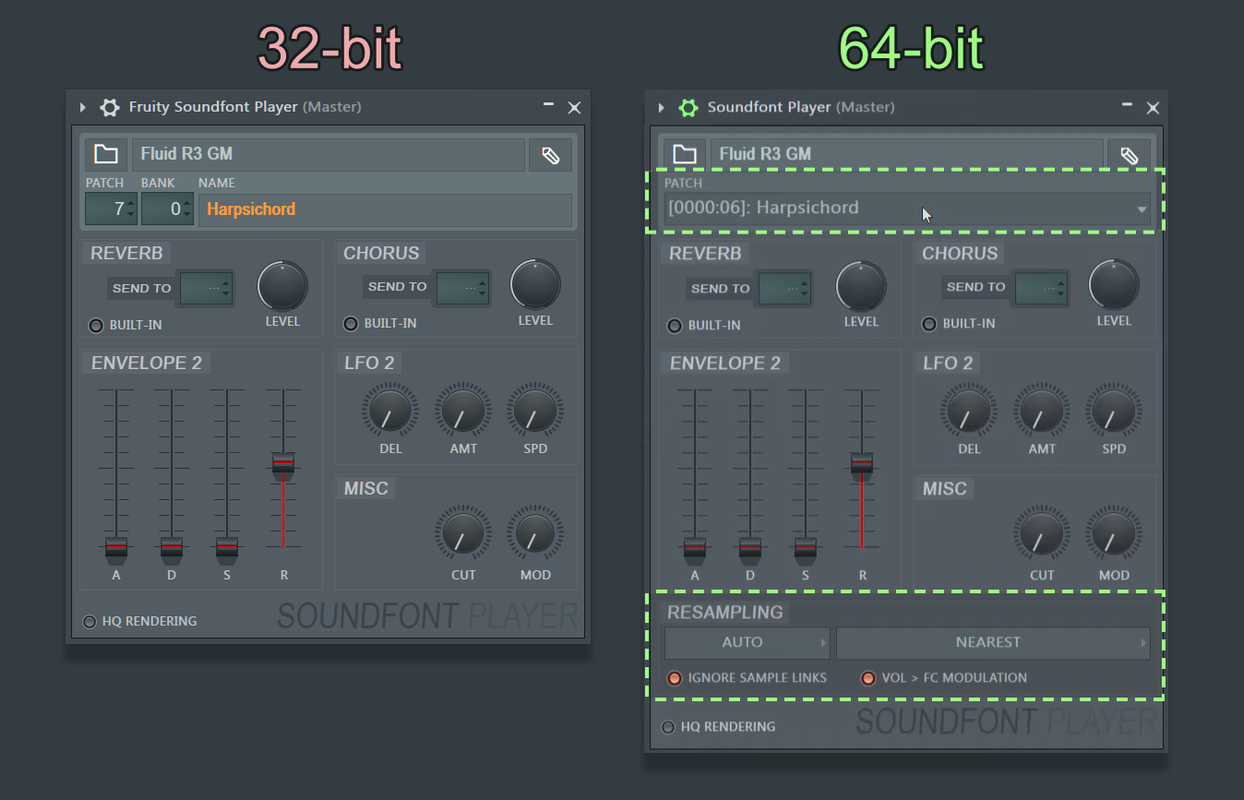Click ENVELOPE 2 header in 64-bit player

click(x=725, y=363)
